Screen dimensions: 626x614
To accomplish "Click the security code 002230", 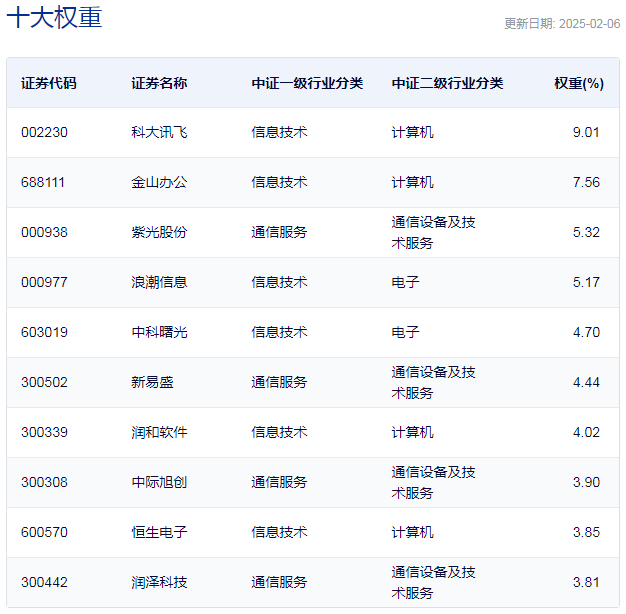I will (44, 132).
